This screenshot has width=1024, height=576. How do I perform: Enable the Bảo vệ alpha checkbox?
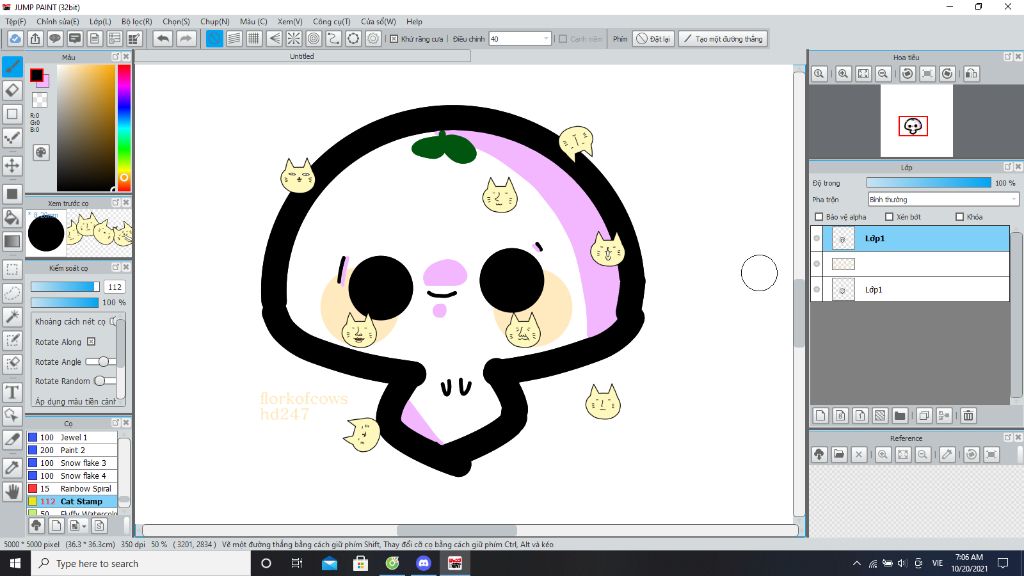pos(820,216)
